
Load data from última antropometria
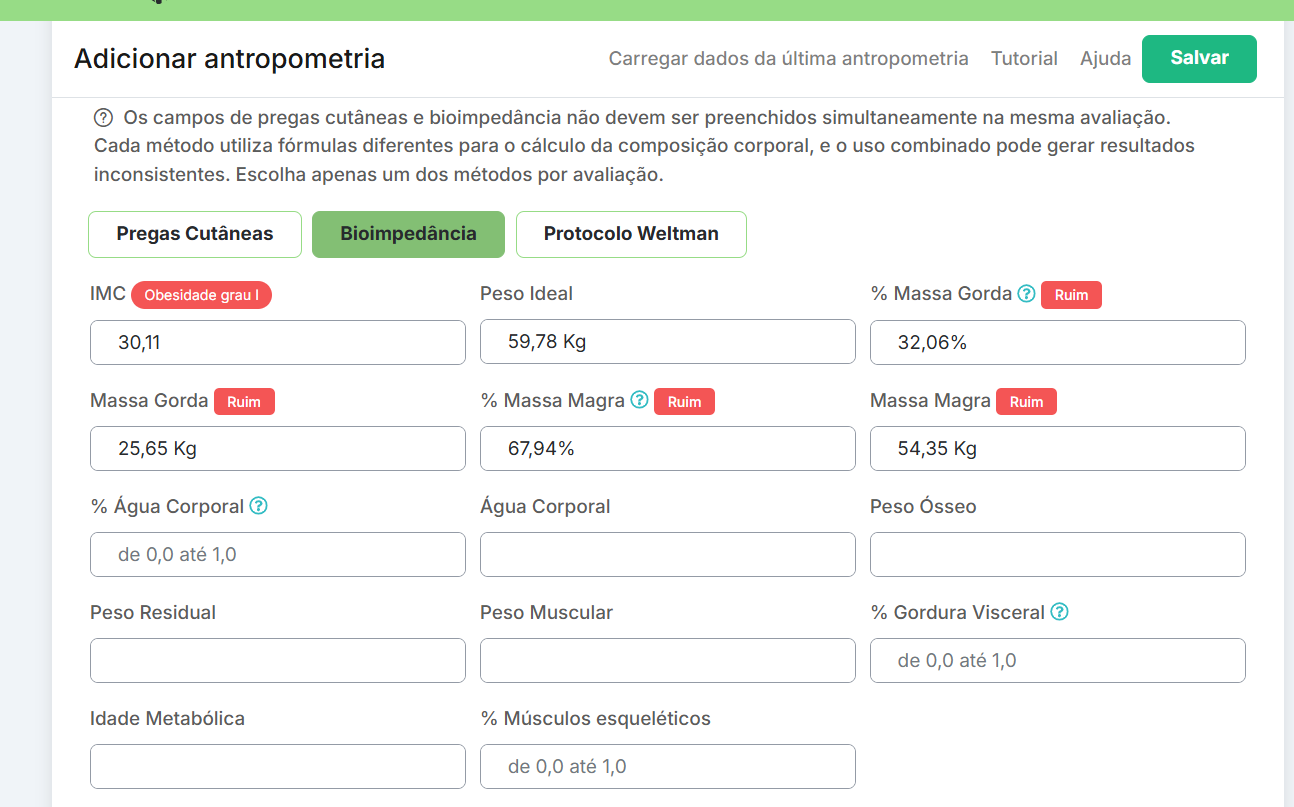788,59
